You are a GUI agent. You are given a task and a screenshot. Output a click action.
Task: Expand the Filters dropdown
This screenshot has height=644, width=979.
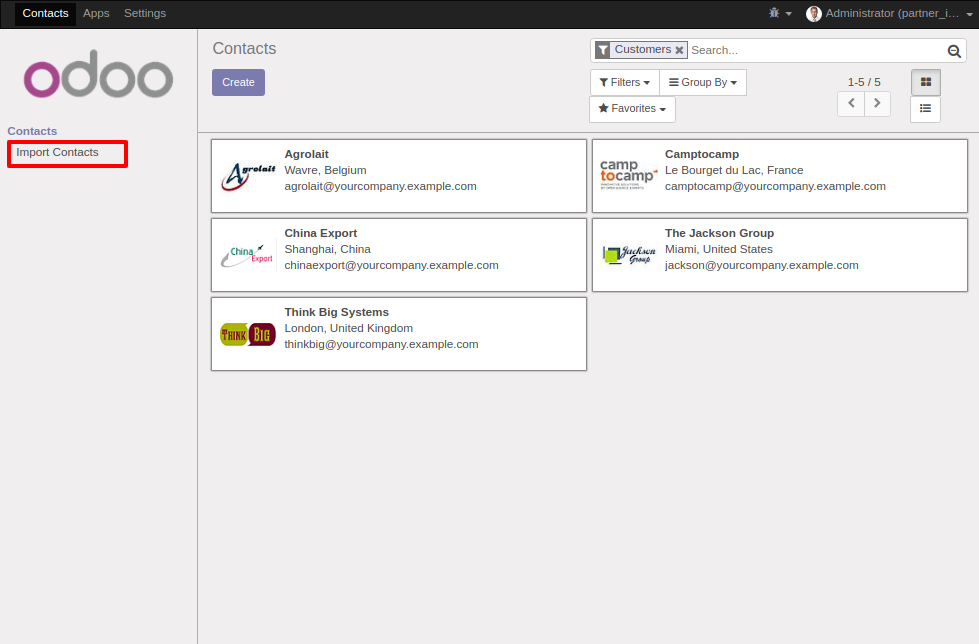point(624,83)
